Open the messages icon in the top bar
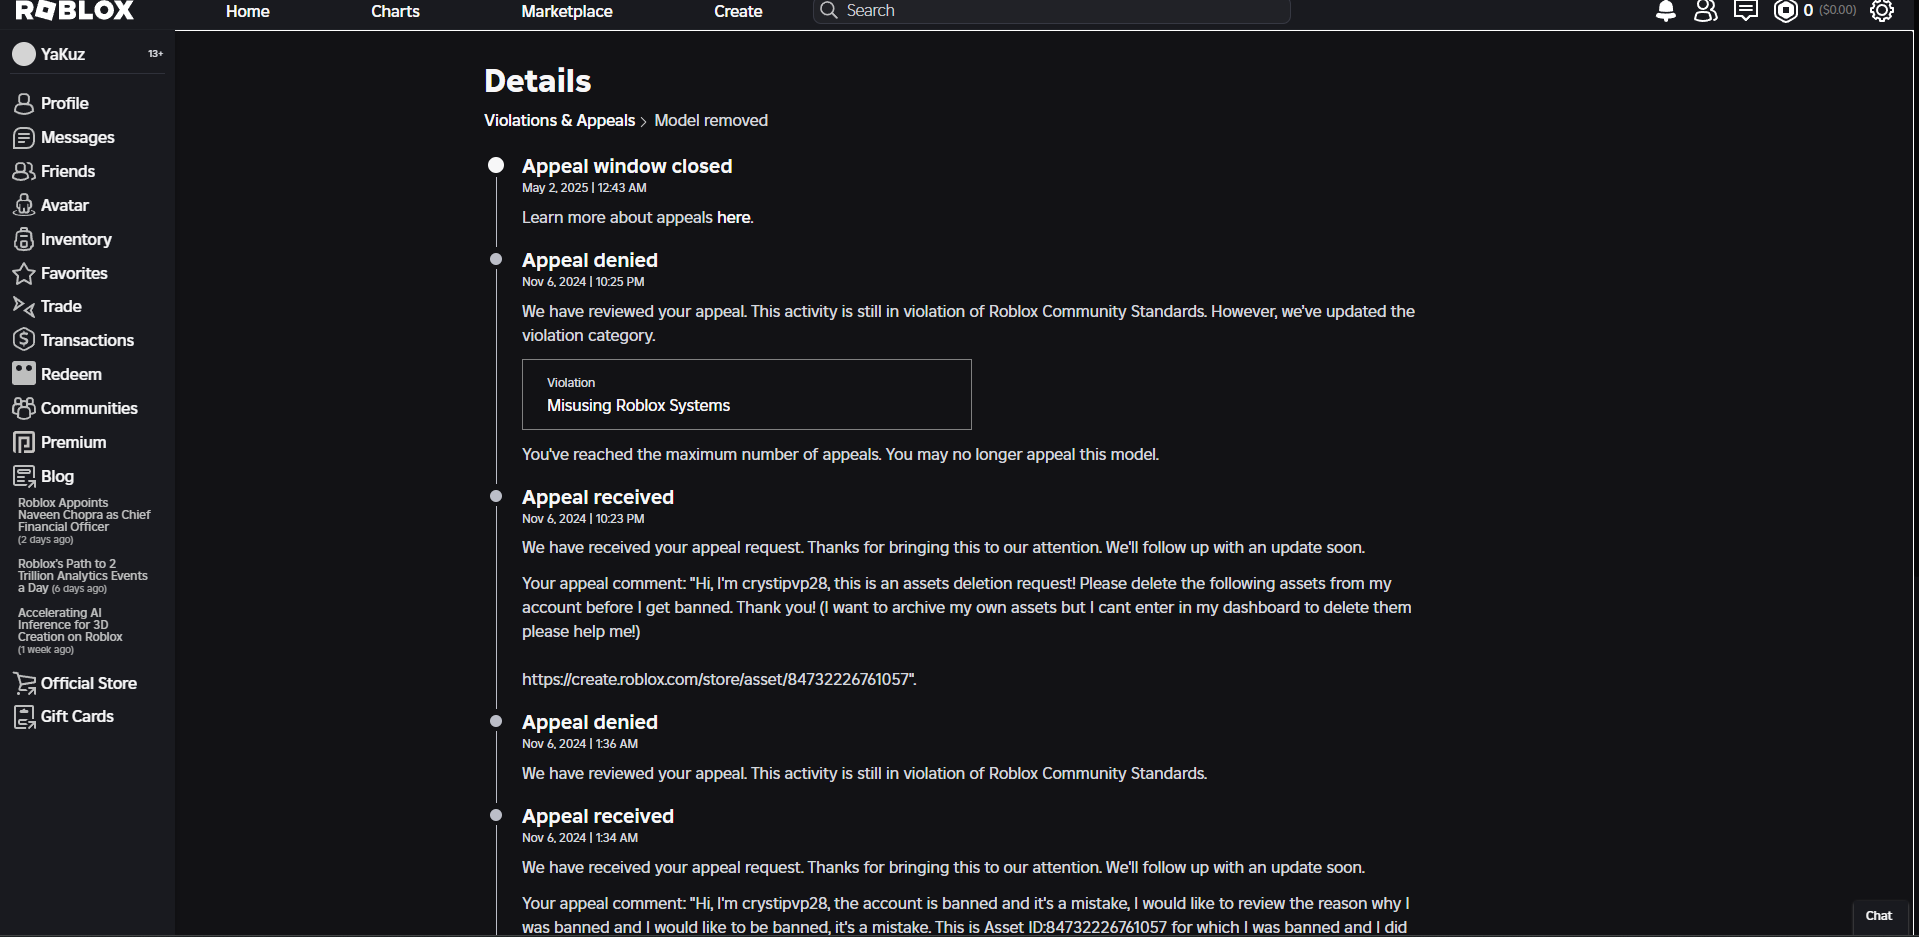The width and height of the screenshot is (1919, 937). [x=1745, y=11]
